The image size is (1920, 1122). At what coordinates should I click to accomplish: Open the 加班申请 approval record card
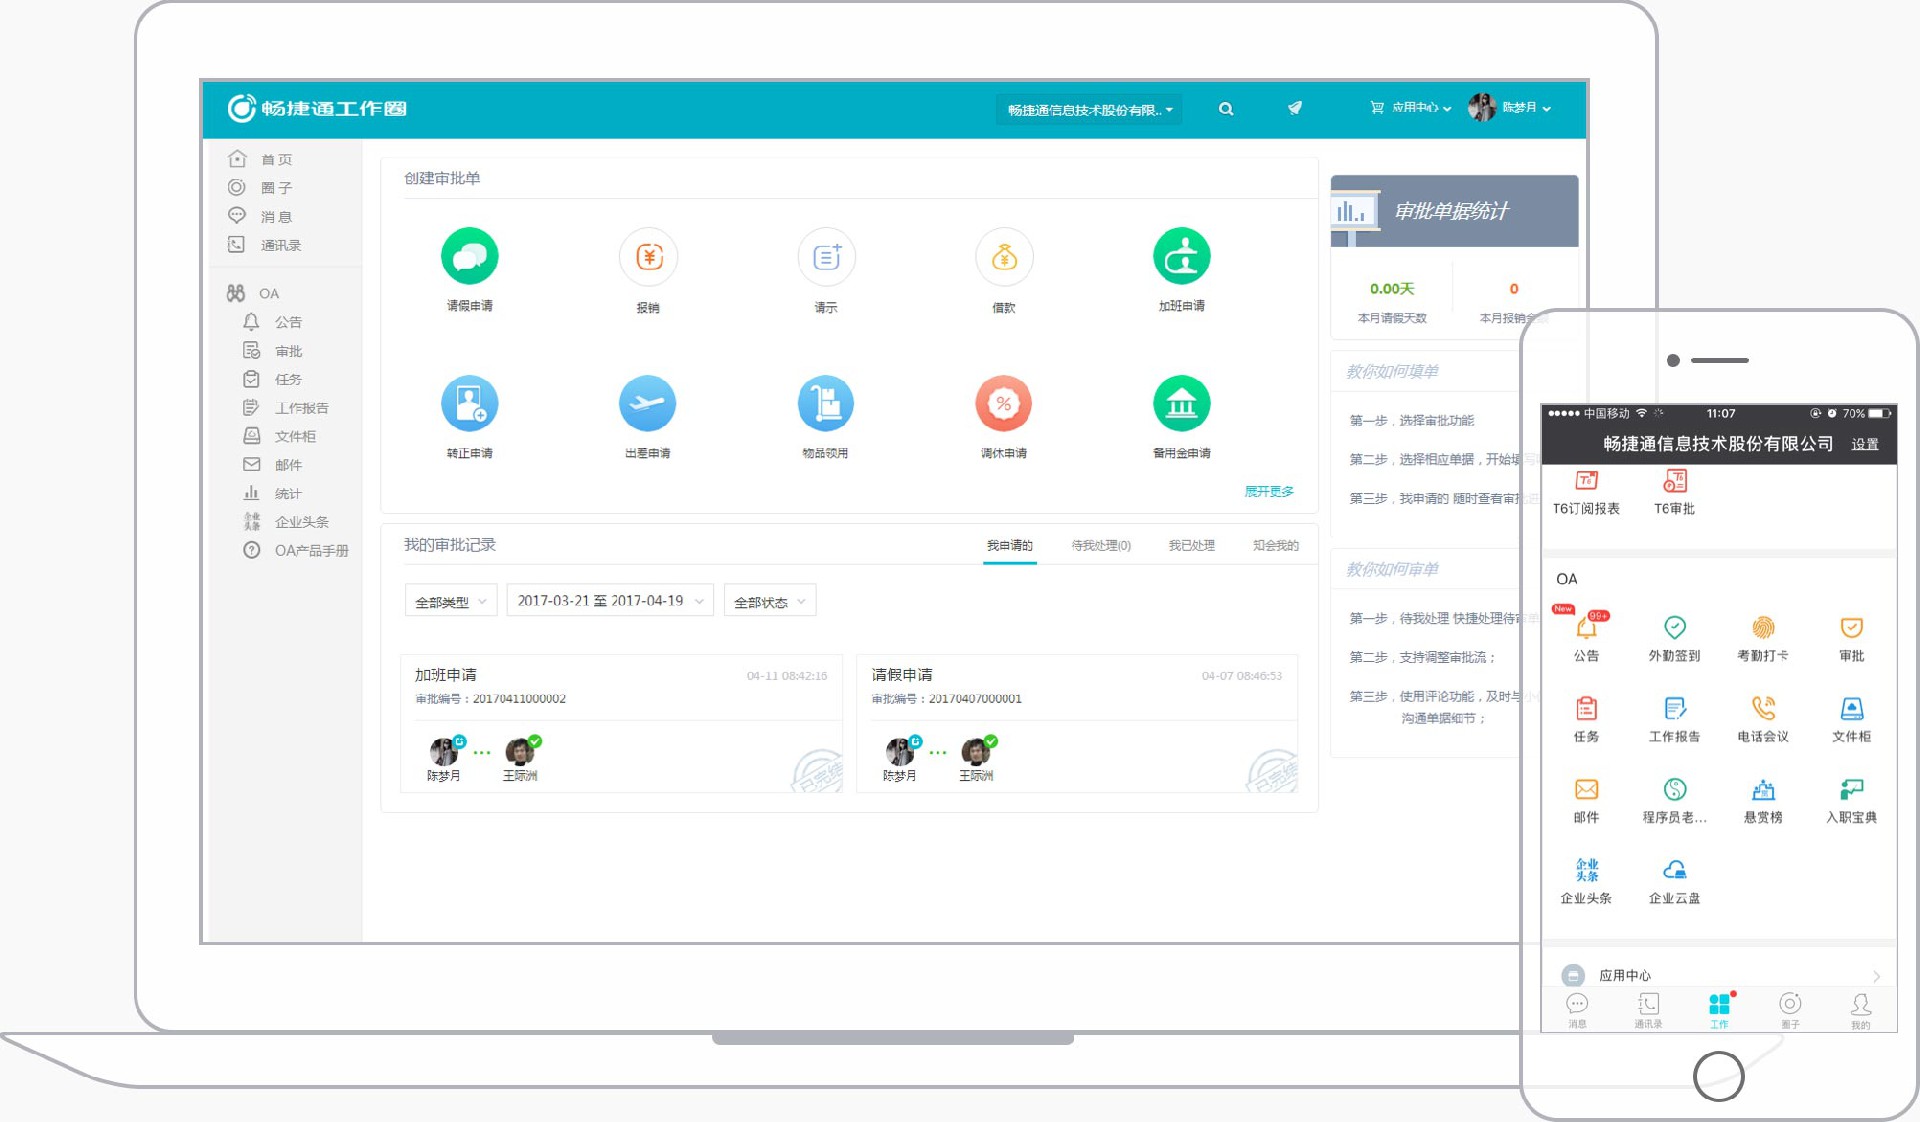621,723
